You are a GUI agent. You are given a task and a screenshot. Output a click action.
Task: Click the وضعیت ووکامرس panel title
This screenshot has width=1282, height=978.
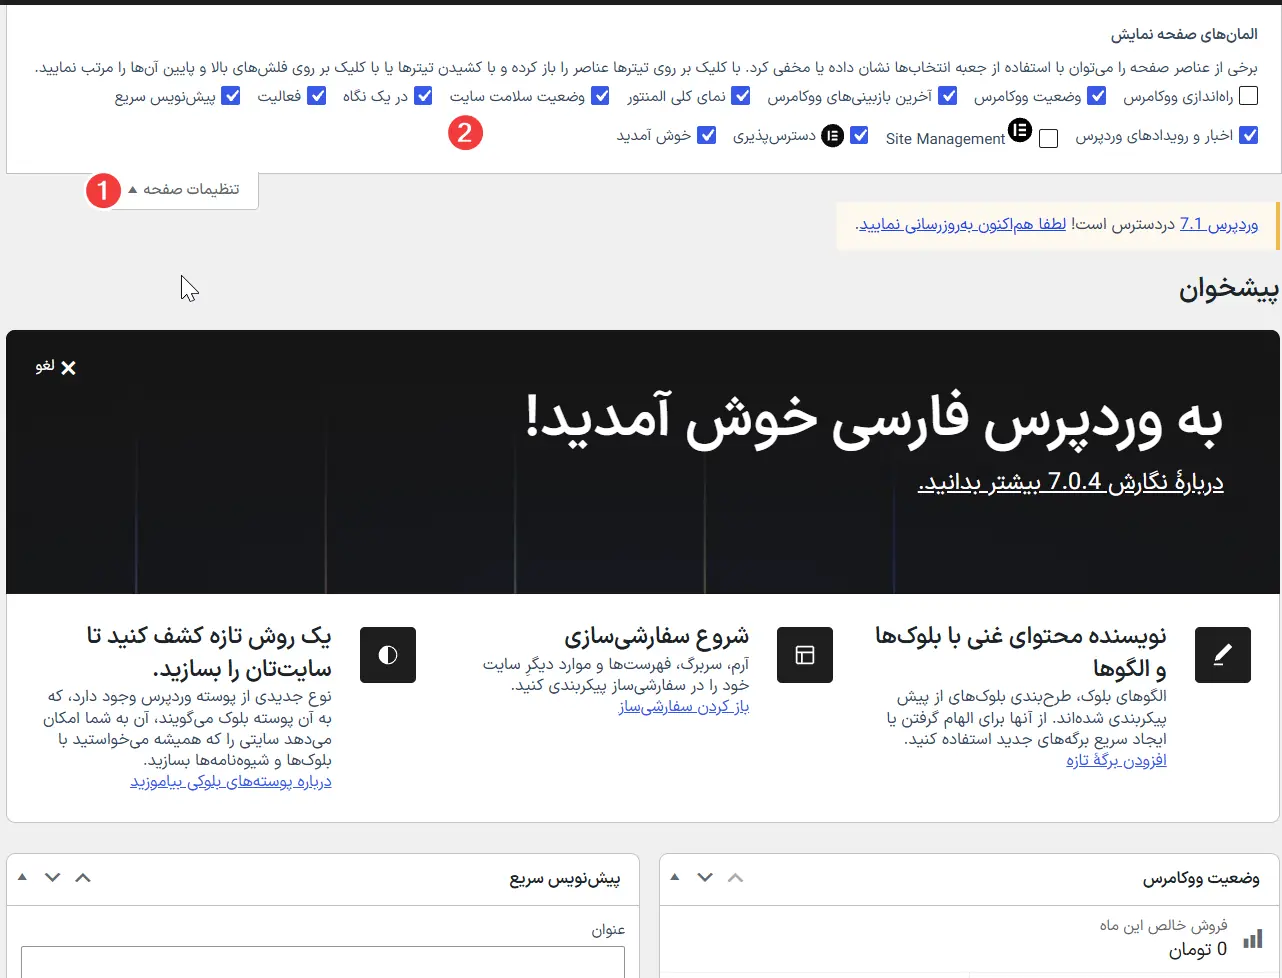click(x=1201, y=878)
